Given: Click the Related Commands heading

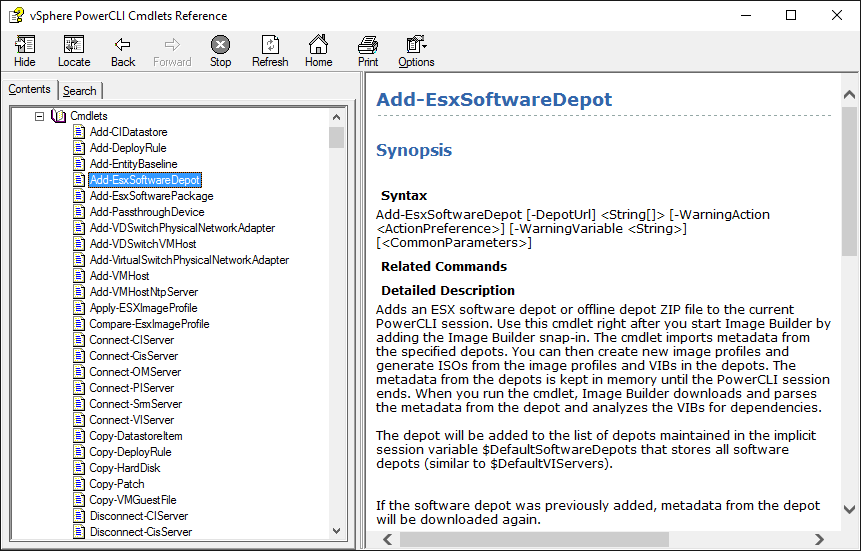Looking at the screenshot, I should [x=444, y=266].
